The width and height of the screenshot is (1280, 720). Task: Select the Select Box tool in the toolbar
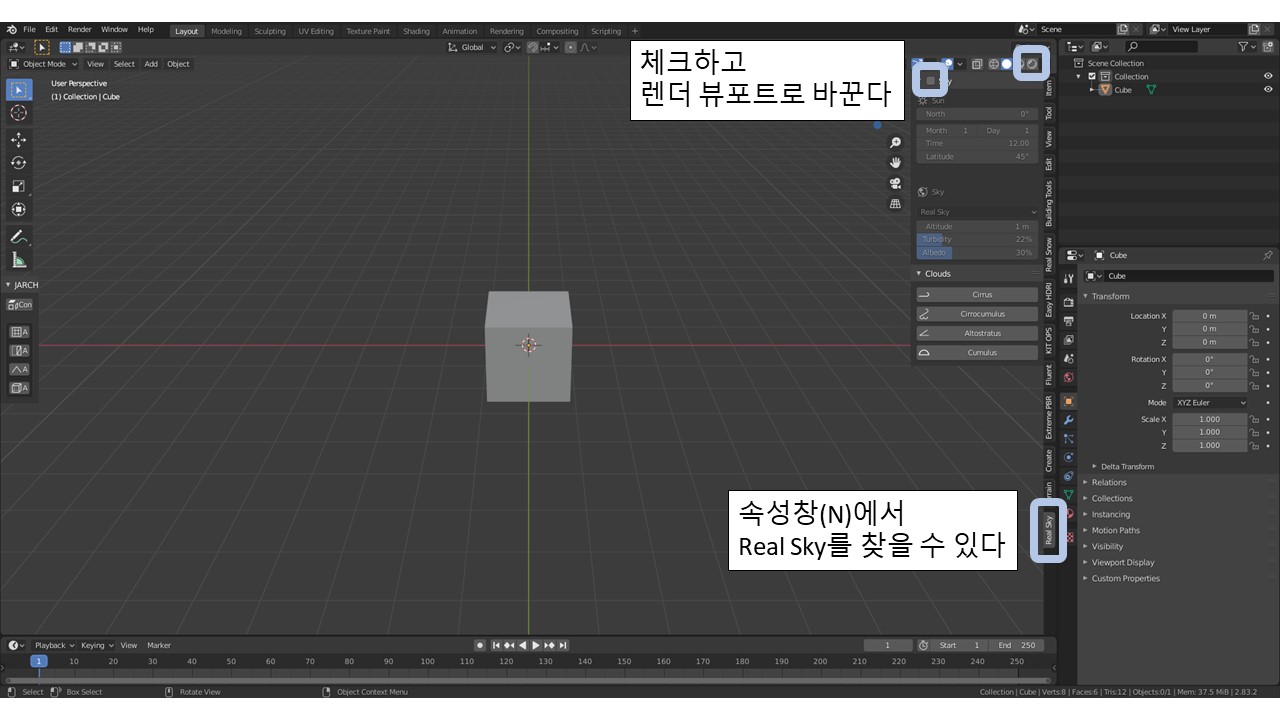(x=19, y=90)
